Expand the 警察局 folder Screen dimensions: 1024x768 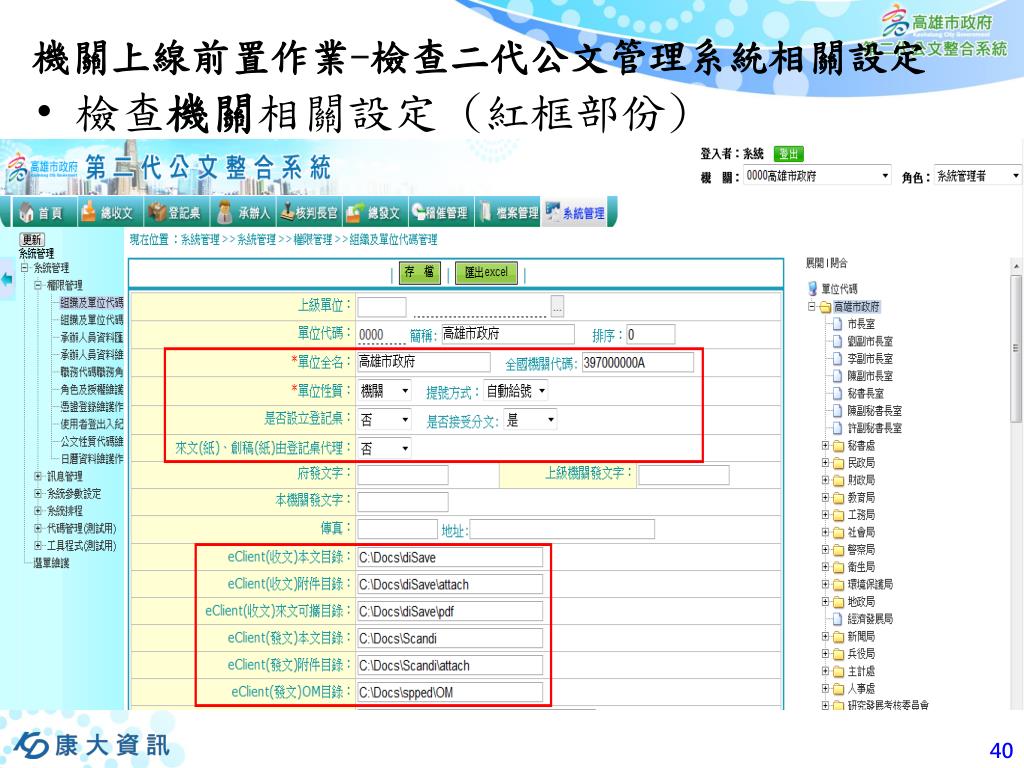(x=825, y=550)
